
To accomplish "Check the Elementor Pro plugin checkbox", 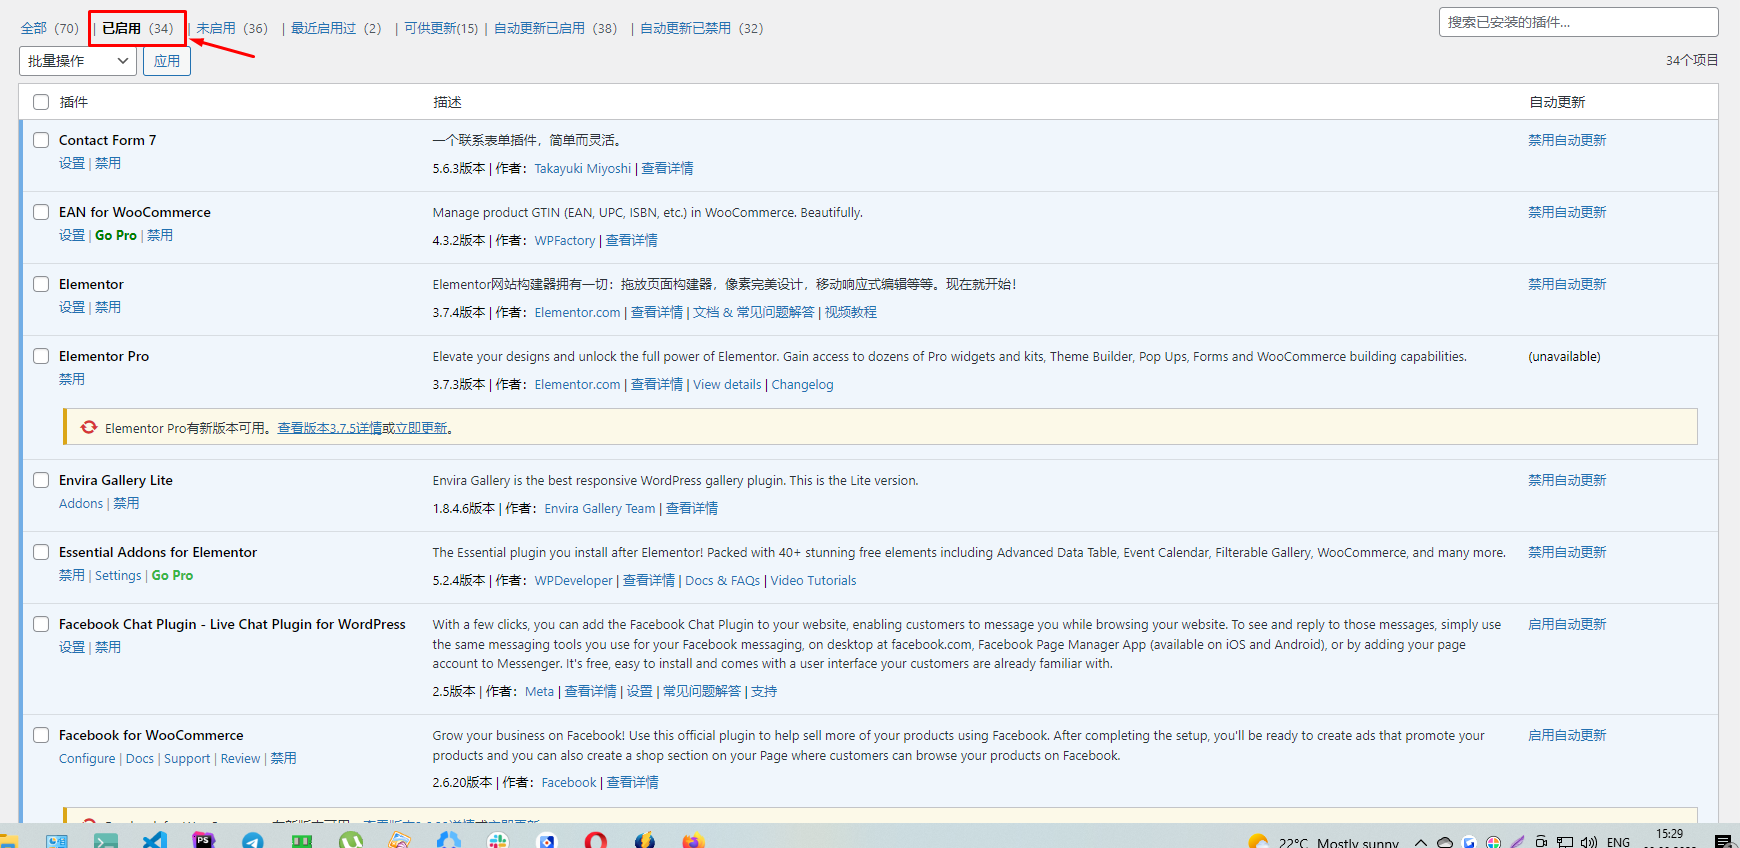I will pyautogui.click(x=41, y=356).
